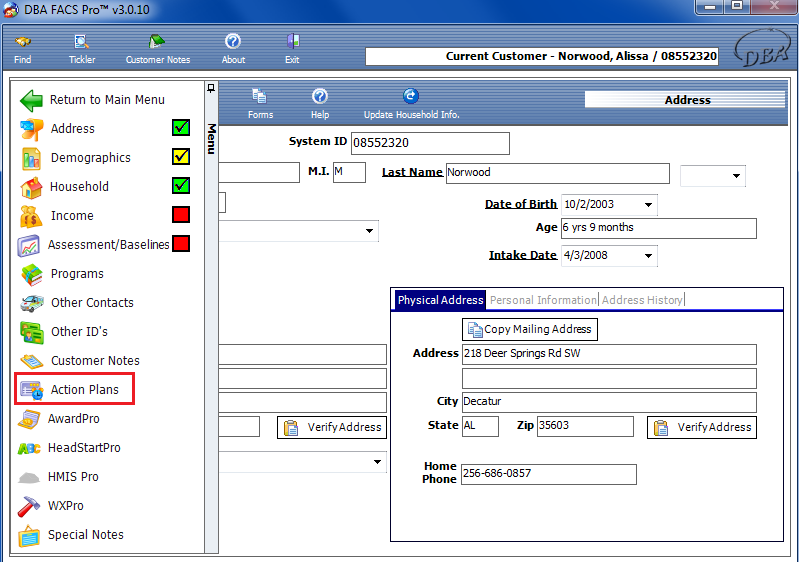Open Customer Notes toolbar icon
799x562 pixels.
pyautogui.click(x=157, y=41)
